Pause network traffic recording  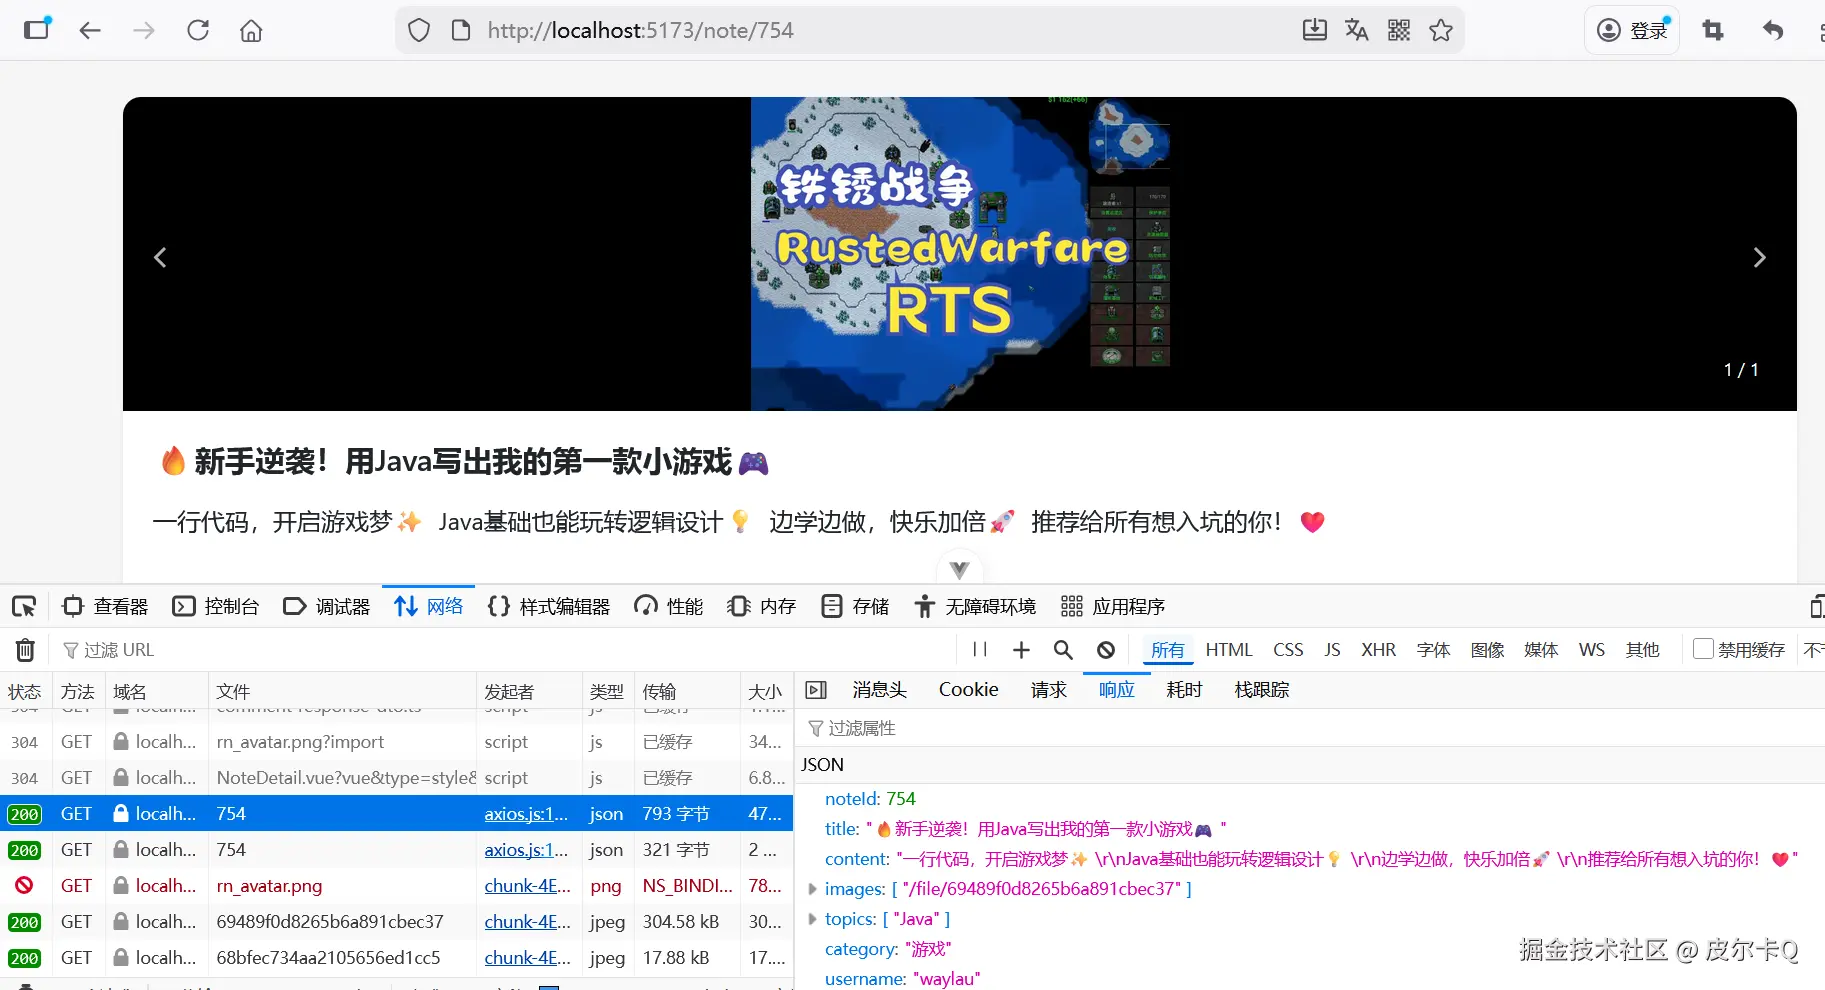pos(979,650)
